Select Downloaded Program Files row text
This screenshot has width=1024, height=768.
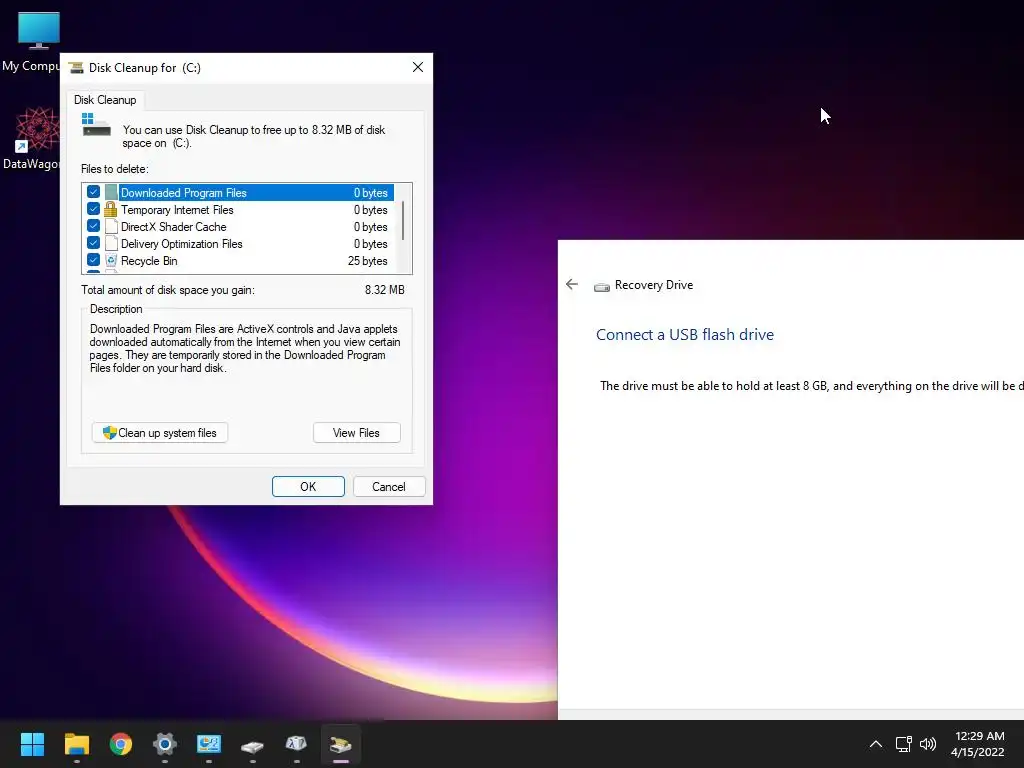click(184, 193)
